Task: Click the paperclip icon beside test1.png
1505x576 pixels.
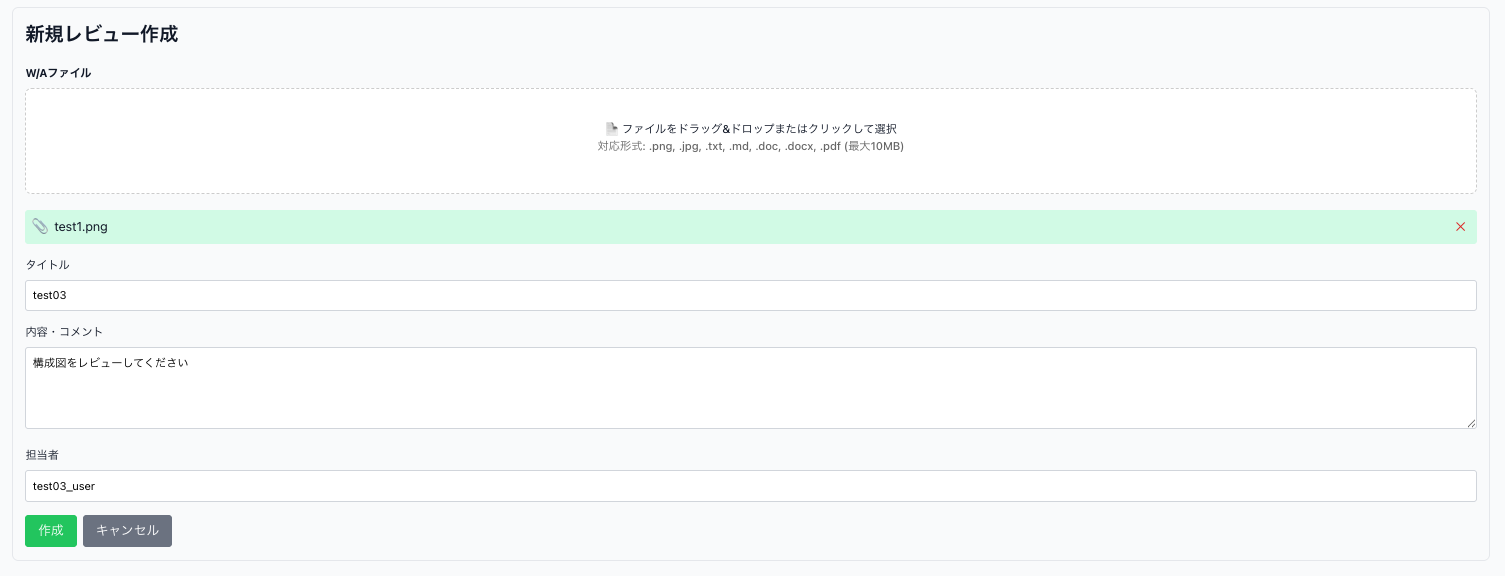Action: pyautogui.click(x=40, y=227)
